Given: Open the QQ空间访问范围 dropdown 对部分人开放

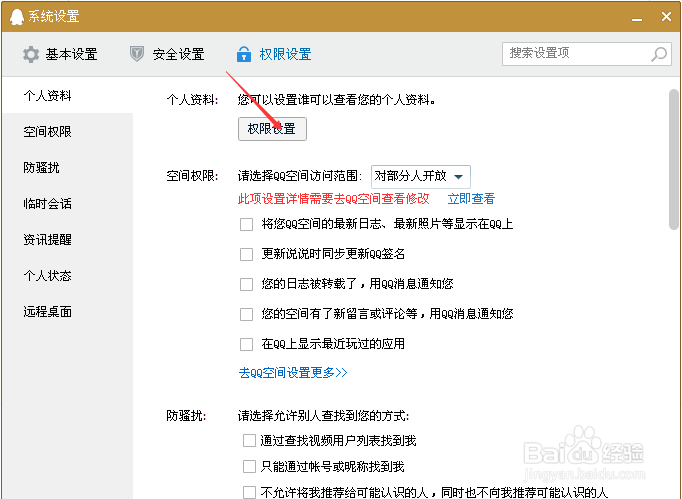Looking at the screenshot, I should click(x=421, y=176).
